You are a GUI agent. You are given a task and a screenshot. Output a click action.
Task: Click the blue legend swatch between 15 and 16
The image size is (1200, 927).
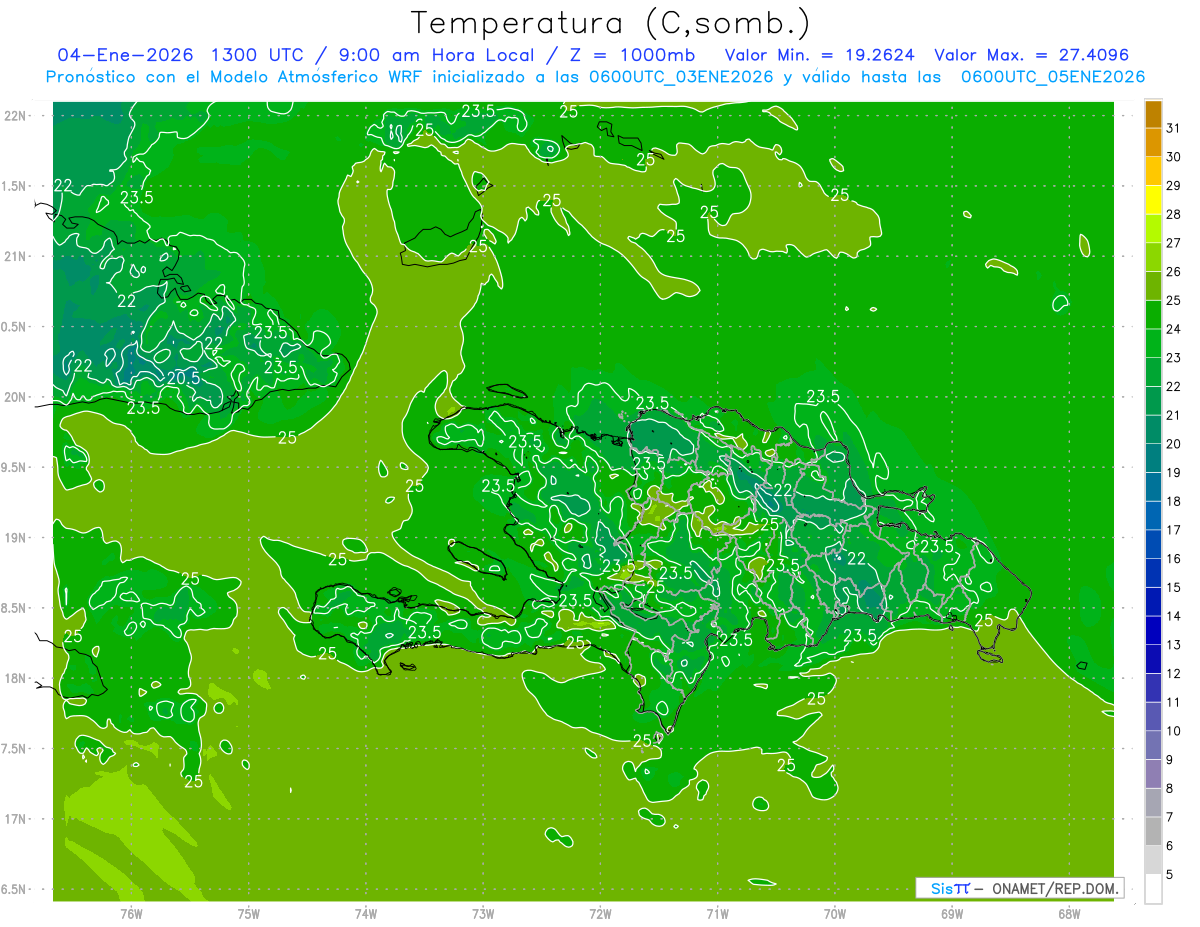[1153, 574]
